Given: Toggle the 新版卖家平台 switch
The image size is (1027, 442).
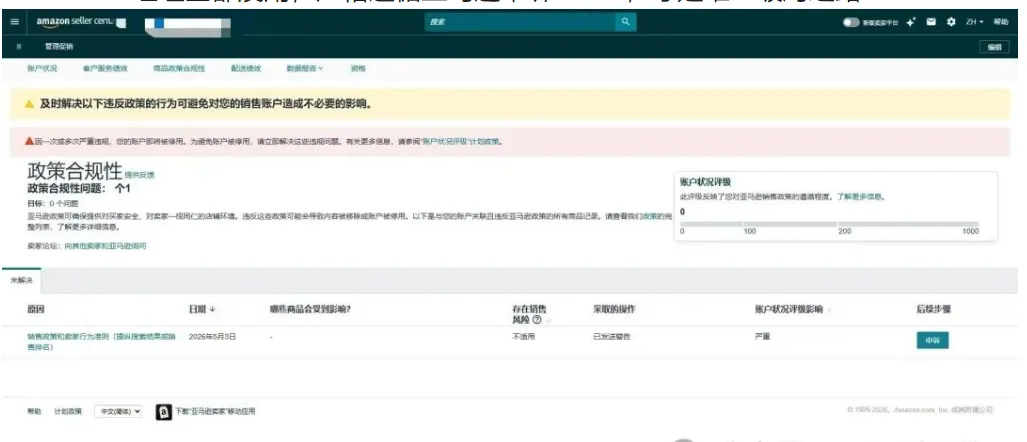Looking at the screenshot, I should (851, 22).
